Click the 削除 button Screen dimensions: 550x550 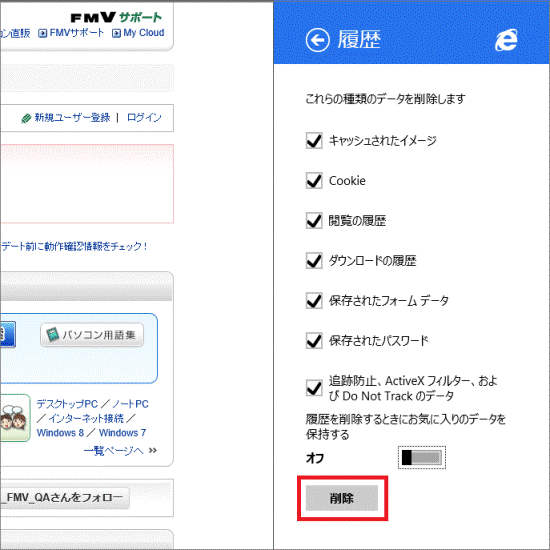pyautogui.click(x=342, y=498)
